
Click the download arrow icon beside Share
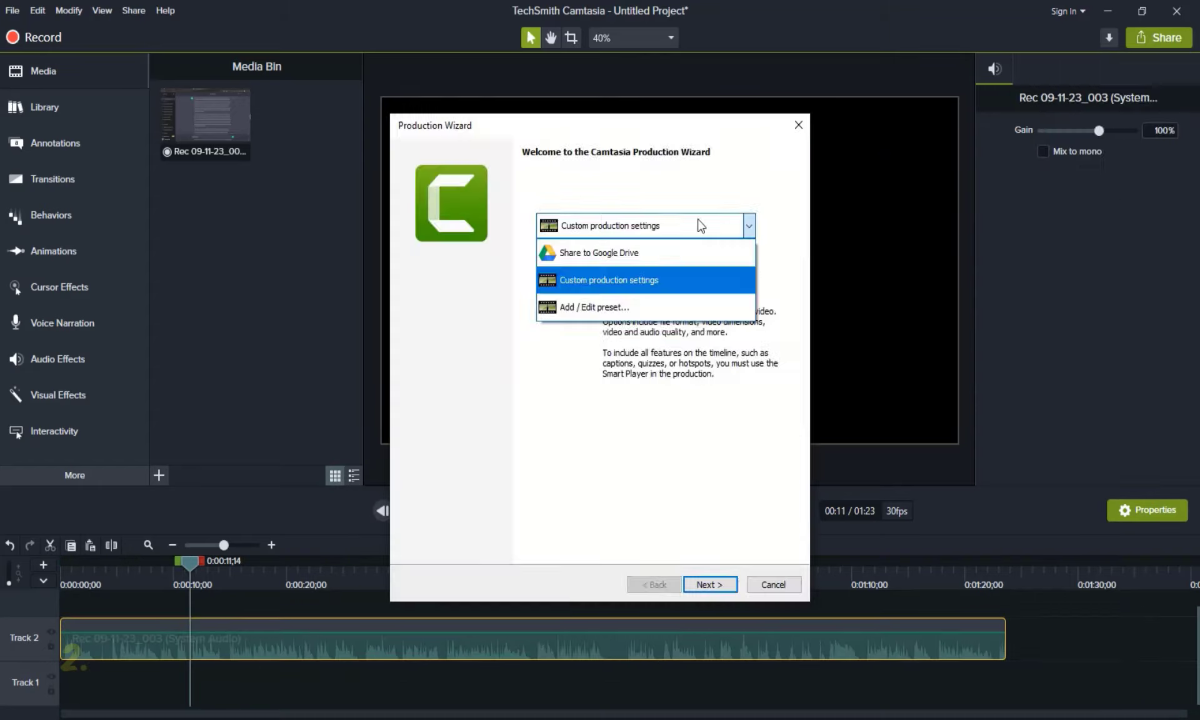(x=1108, y=38)
